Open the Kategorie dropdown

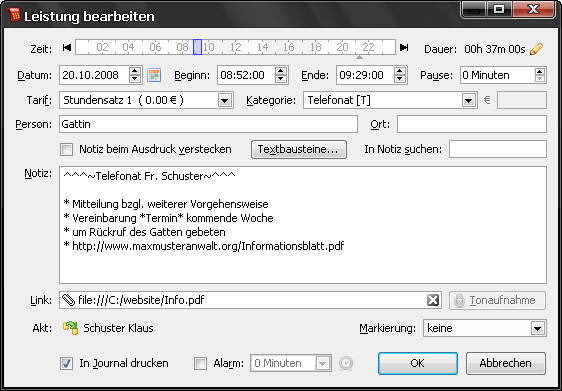[468, 100]
